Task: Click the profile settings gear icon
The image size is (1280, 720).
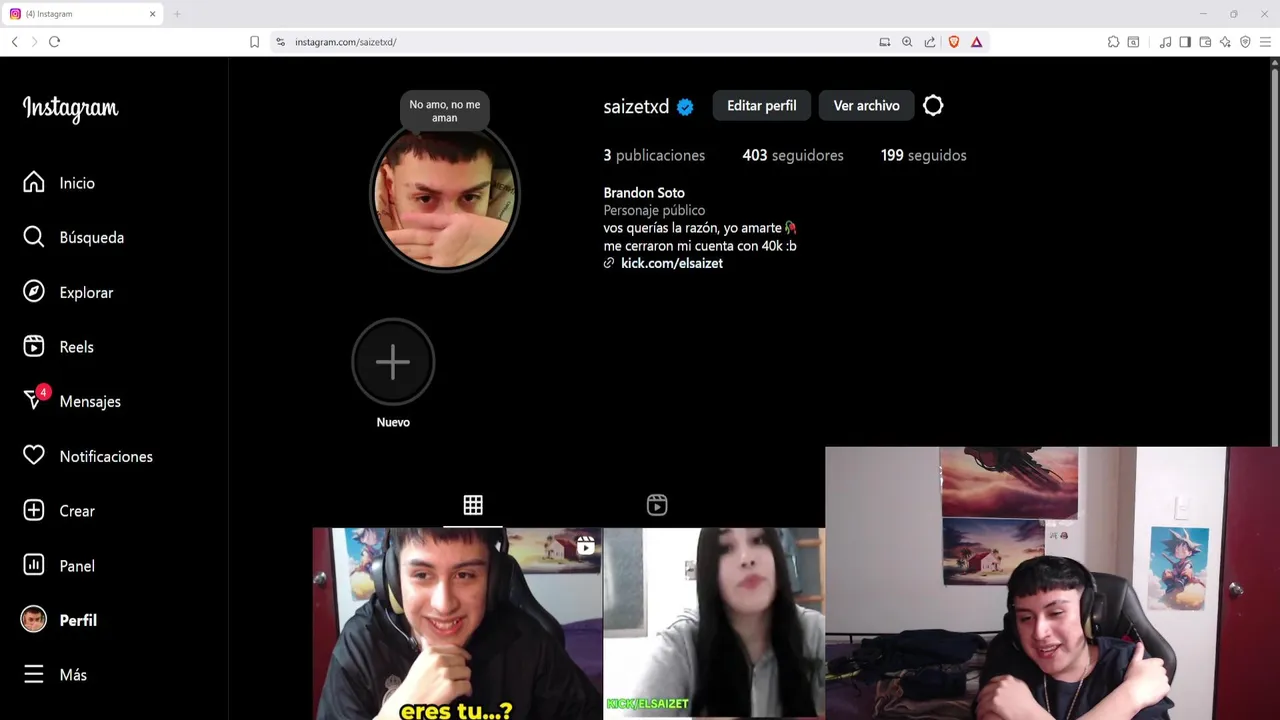Action: pos(933,105)
